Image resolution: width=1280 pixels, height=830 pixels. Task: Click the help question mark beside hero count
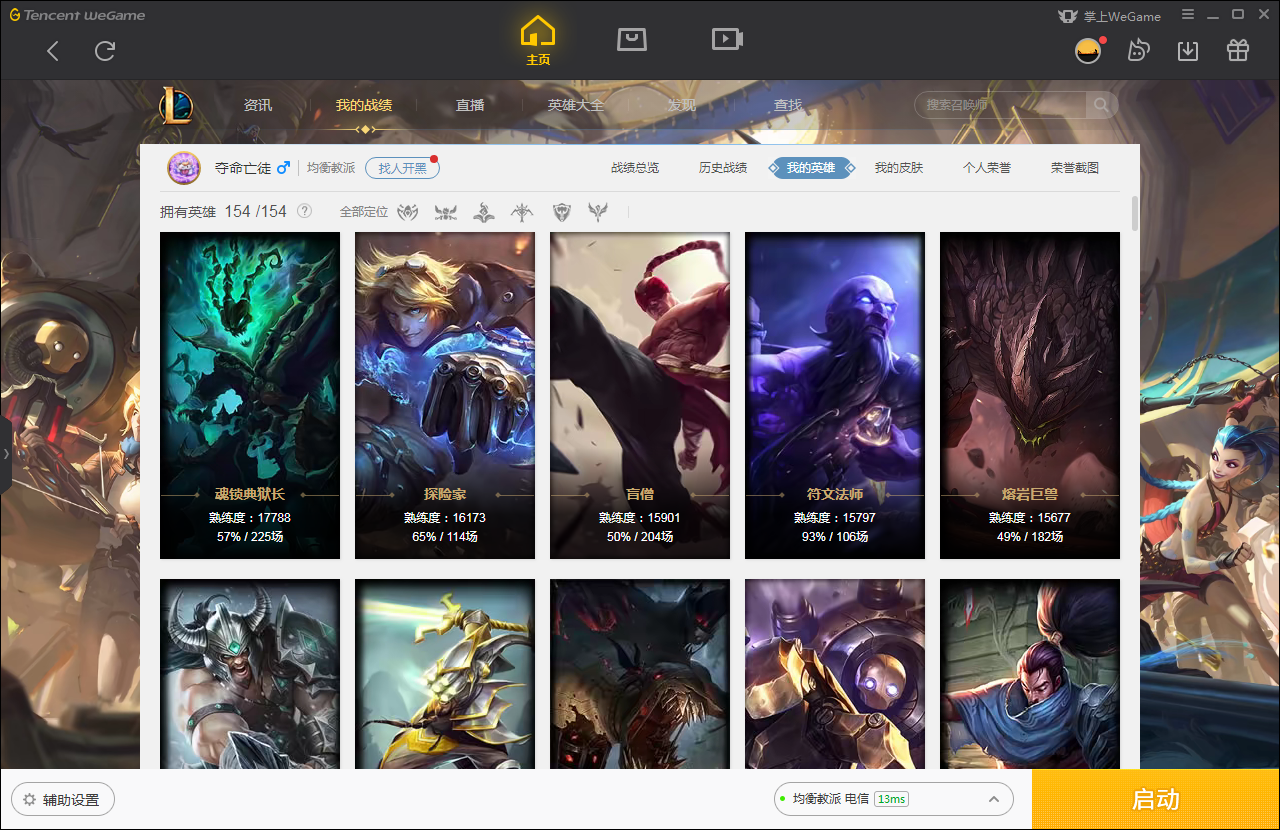(x=305, y=211)
